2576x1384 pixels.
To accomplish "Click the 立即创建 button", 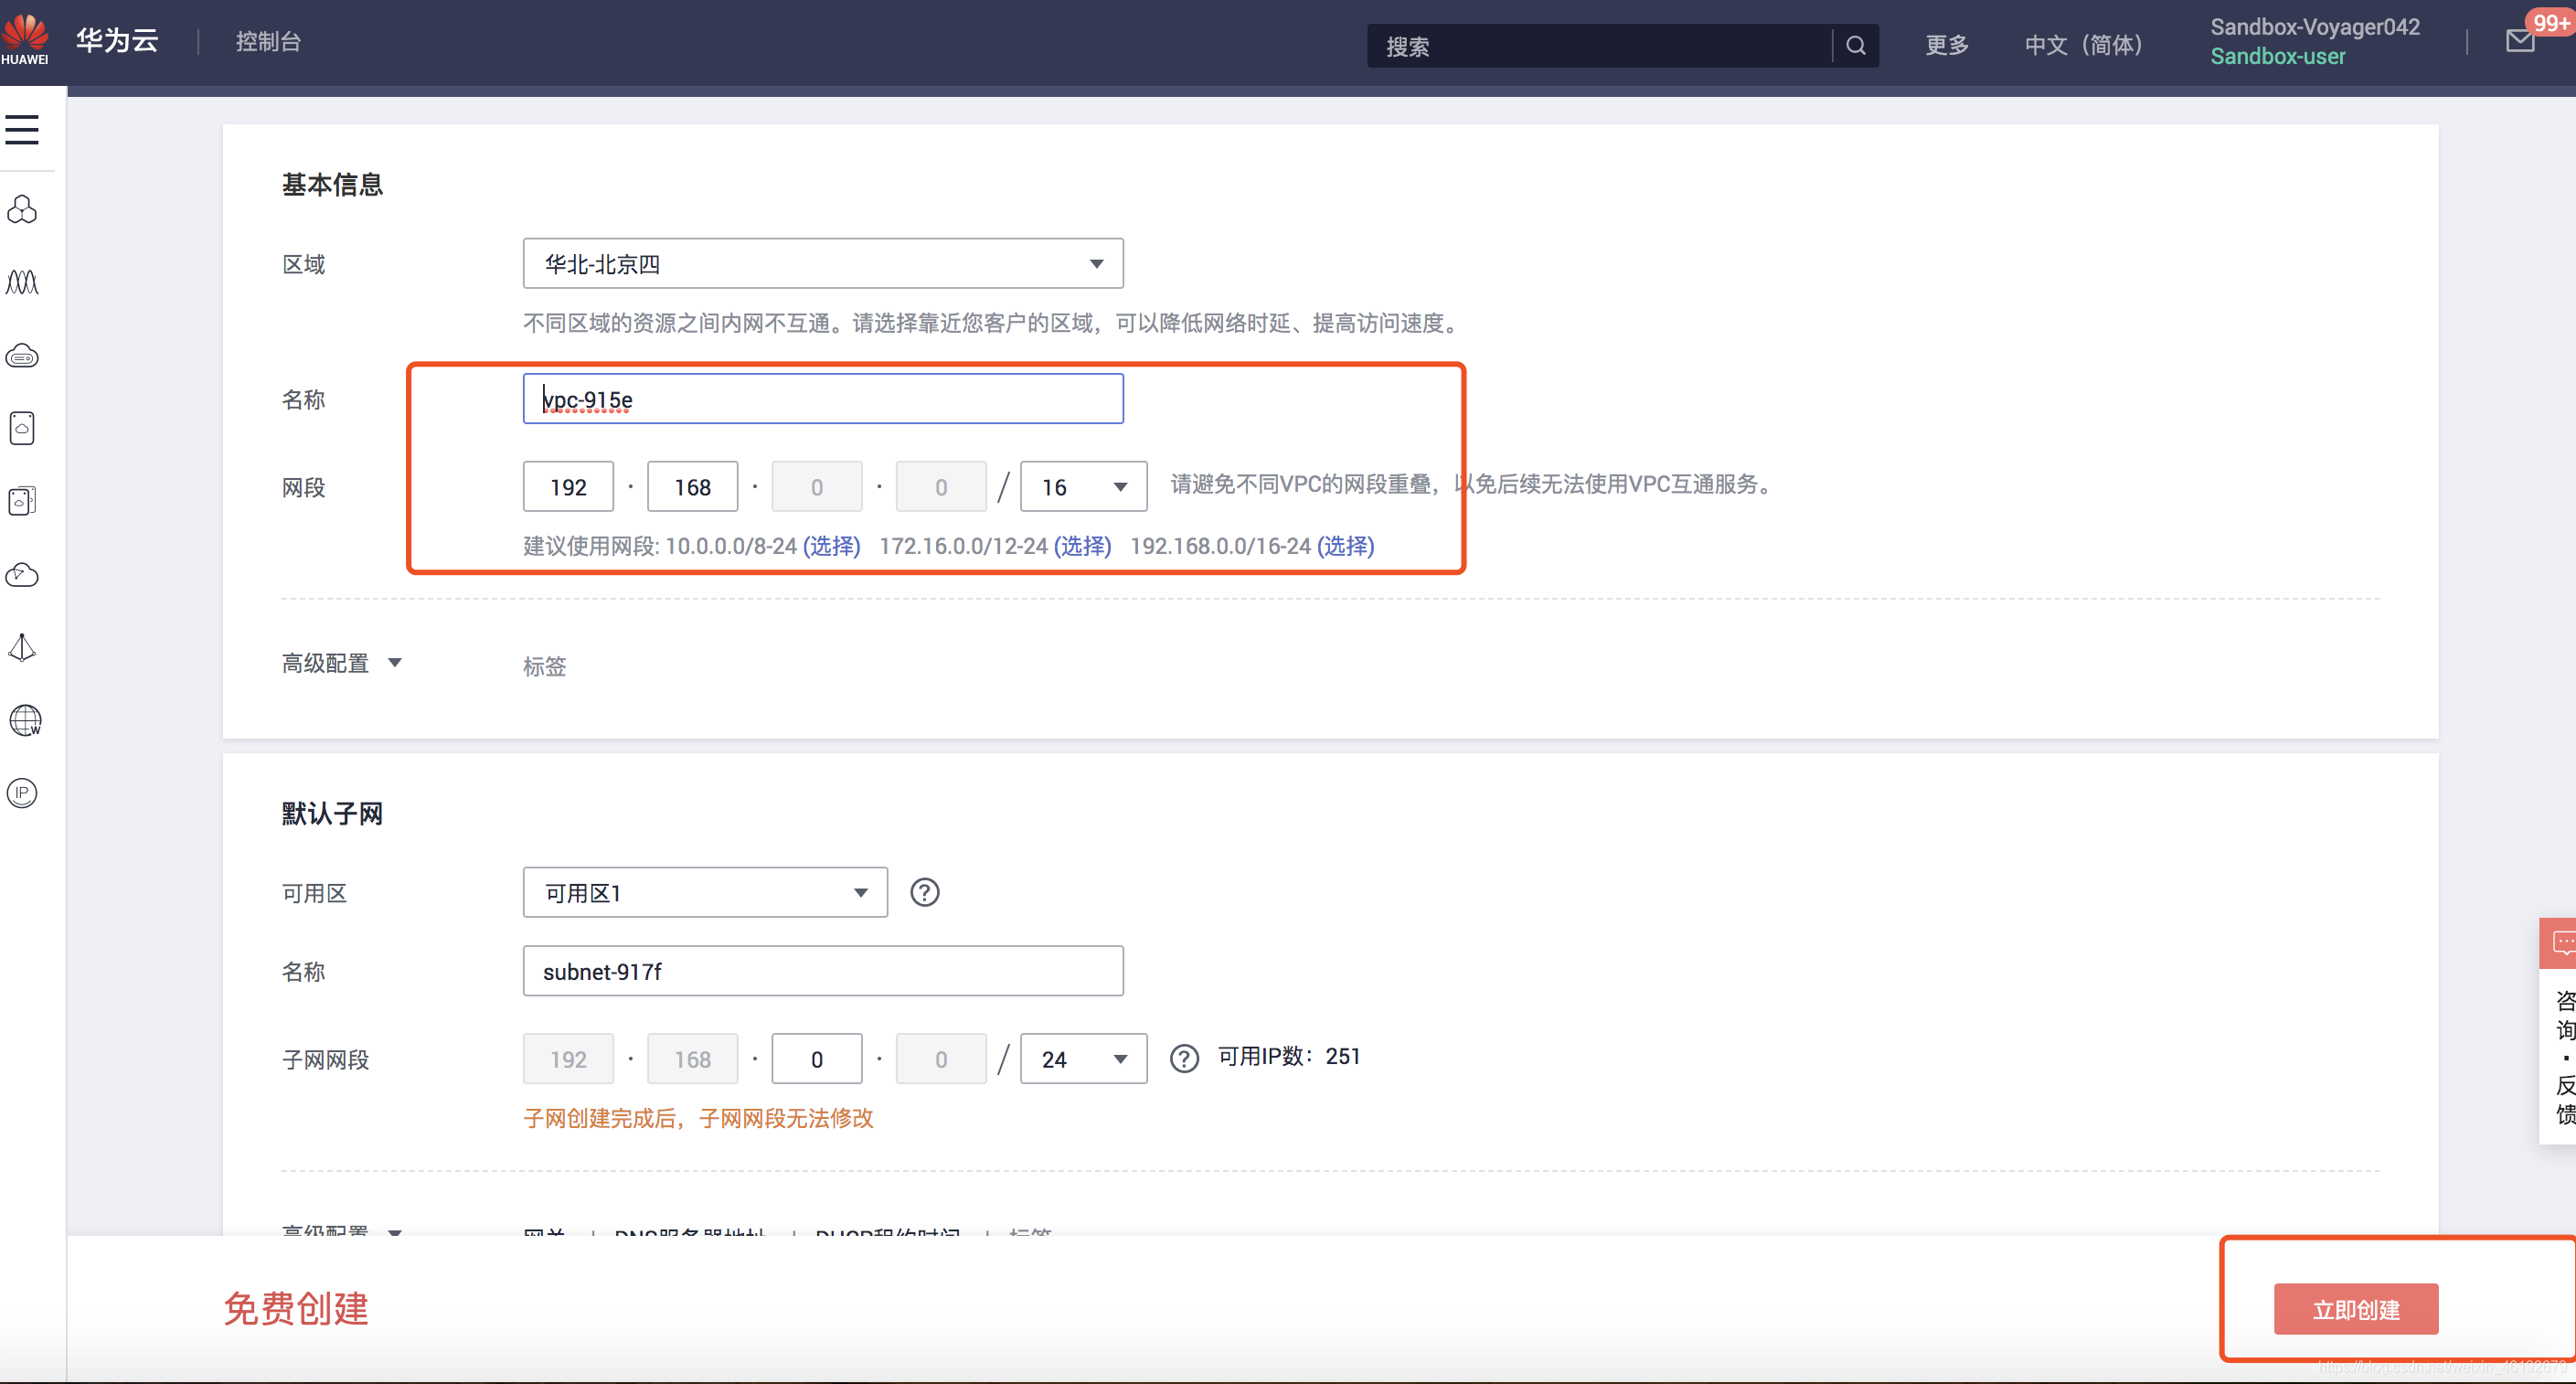I will click(x=2355, y=1309).
